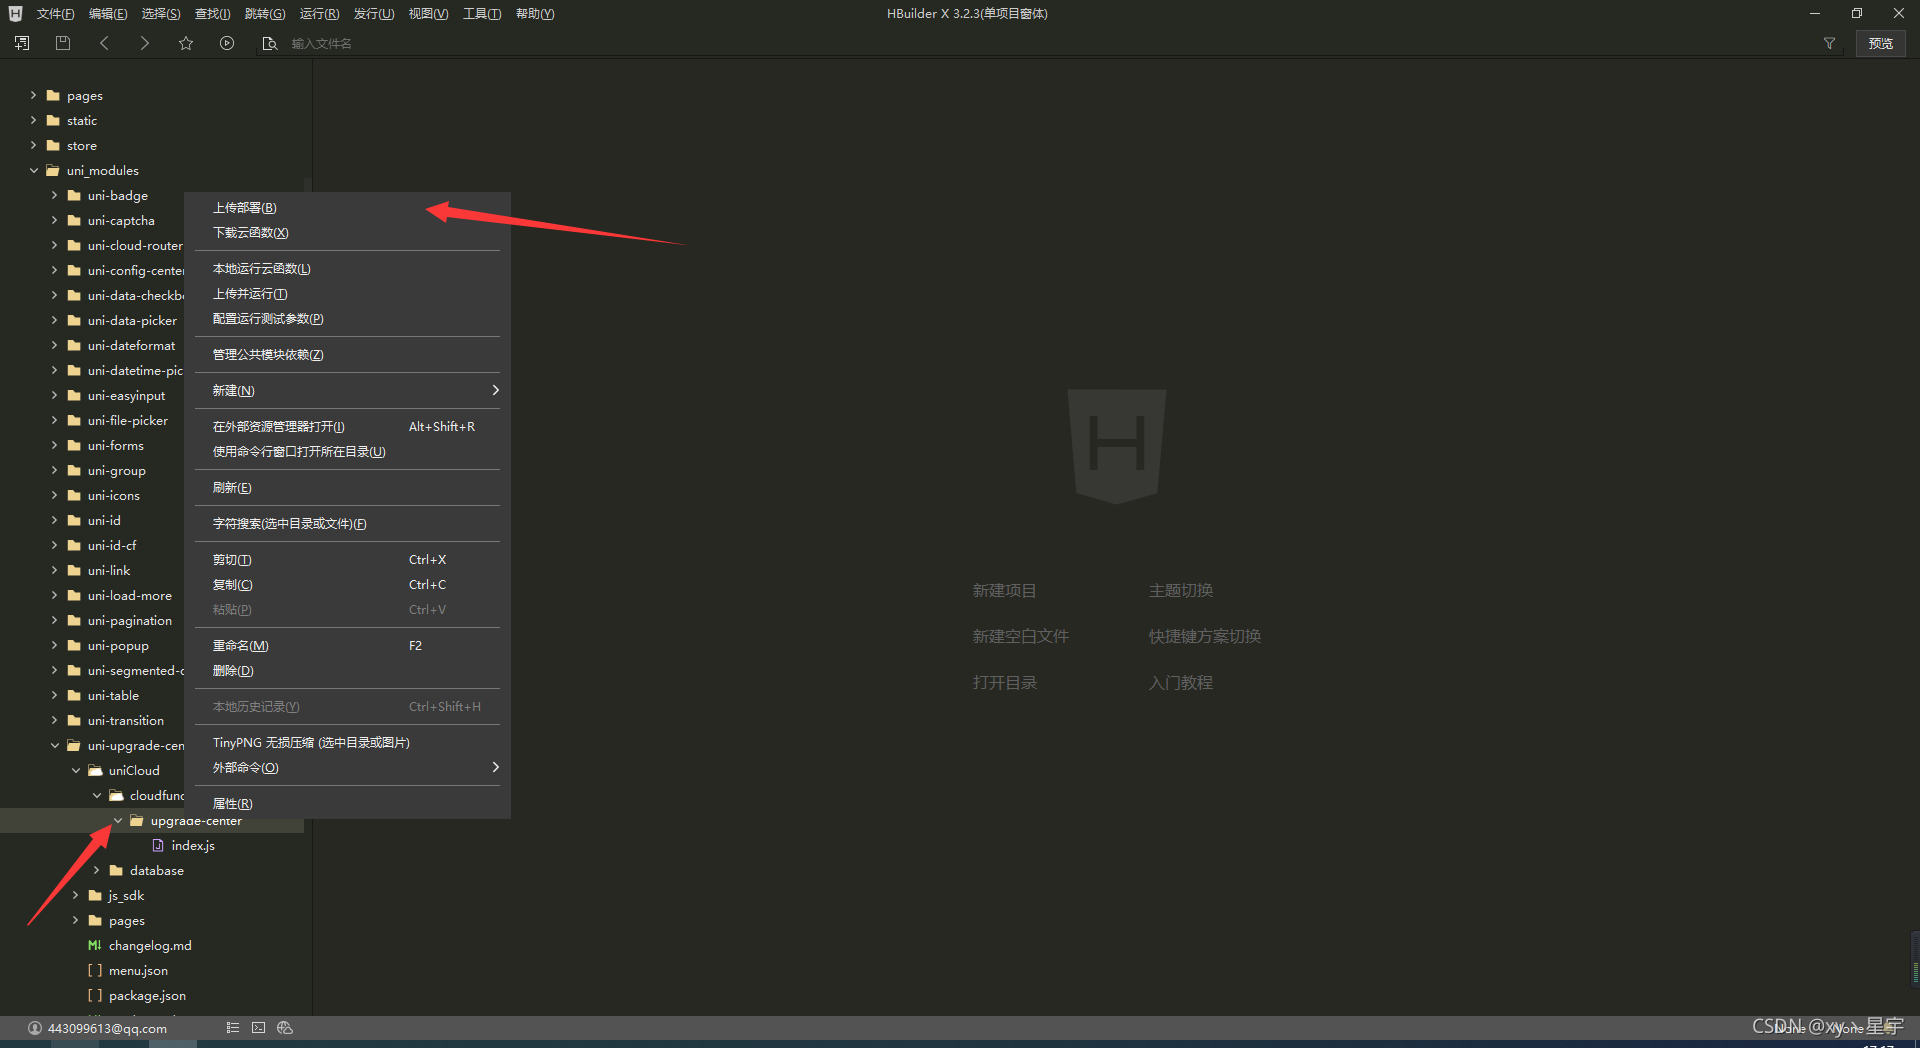1920x1048 pixels.
Task: Open package.json file
Action: [147, 995]
